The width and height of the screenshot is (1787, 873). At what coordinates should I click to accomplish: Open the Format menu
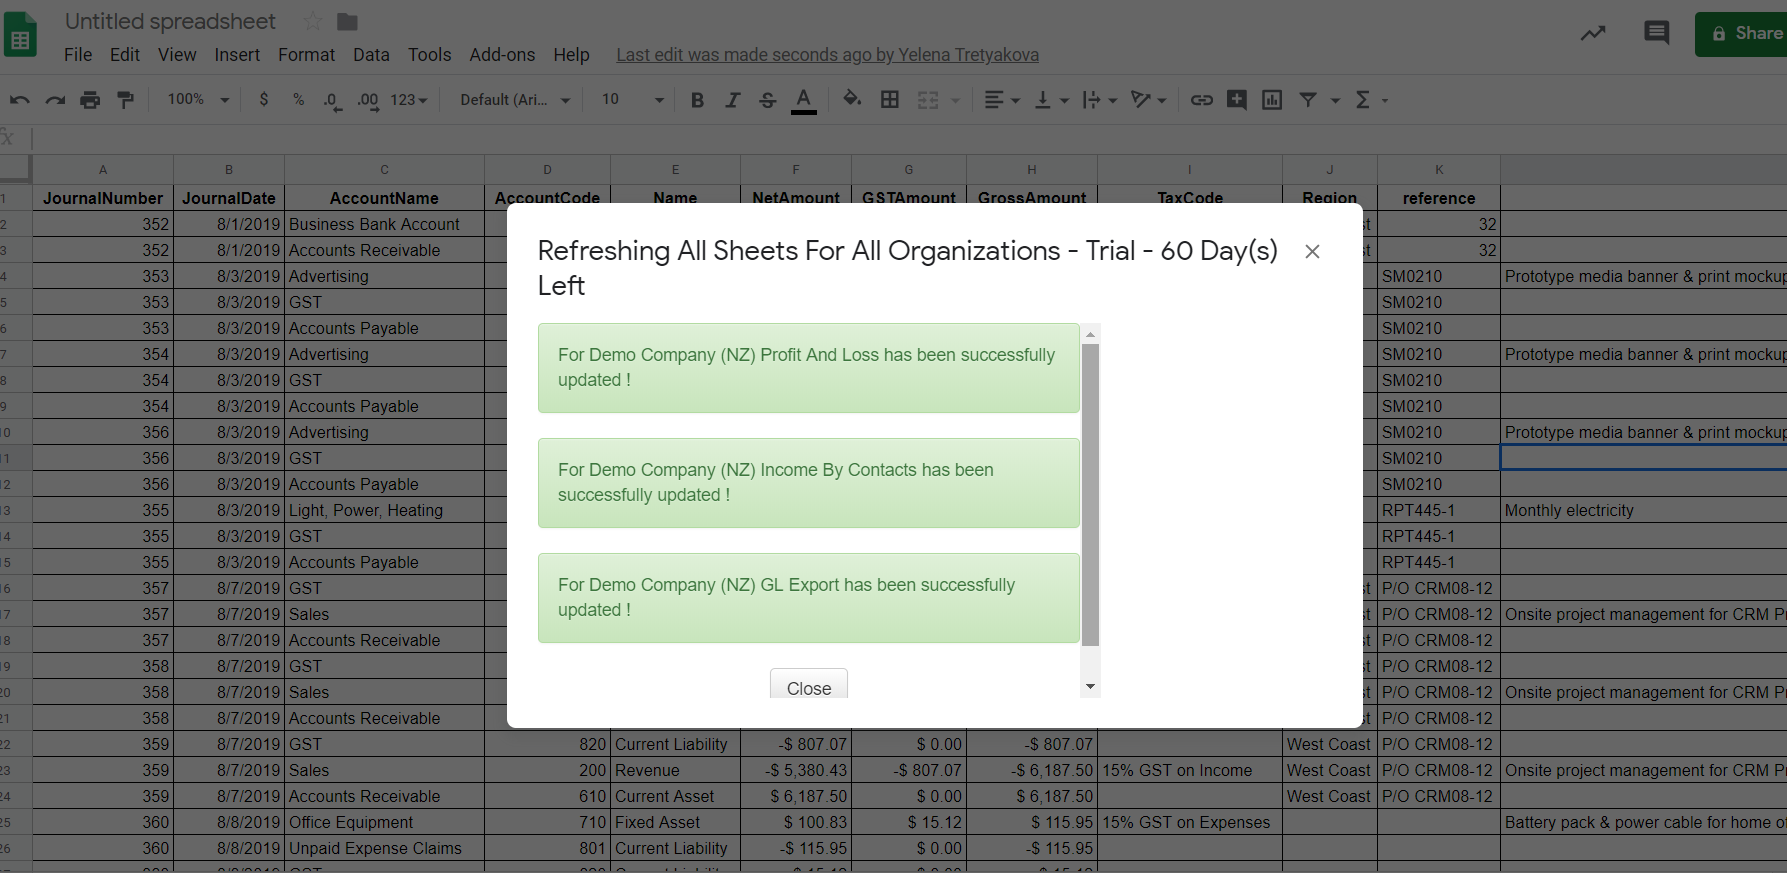[306, 55]
